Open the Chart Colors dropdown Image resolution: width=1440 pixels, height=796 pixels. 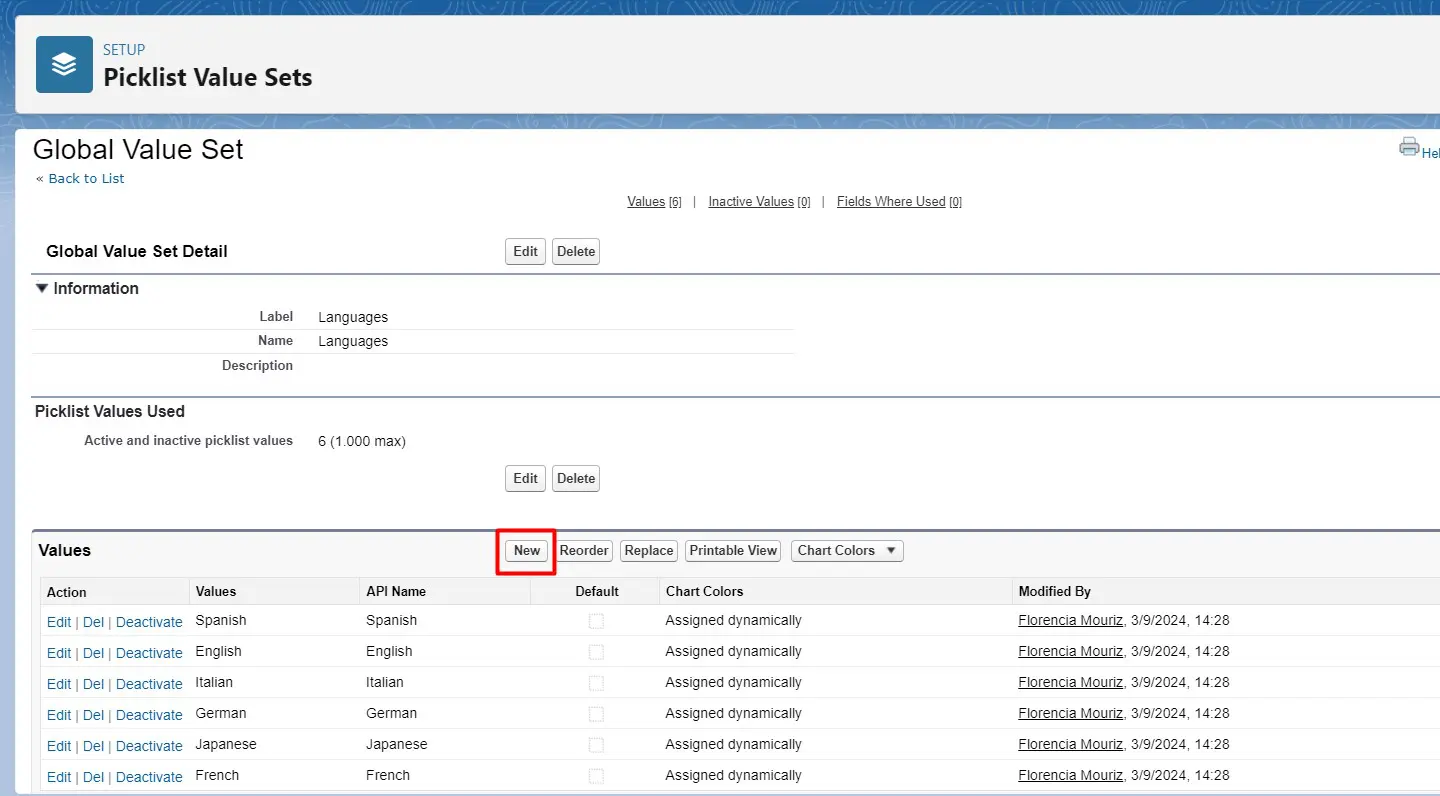tap(847, 551)
